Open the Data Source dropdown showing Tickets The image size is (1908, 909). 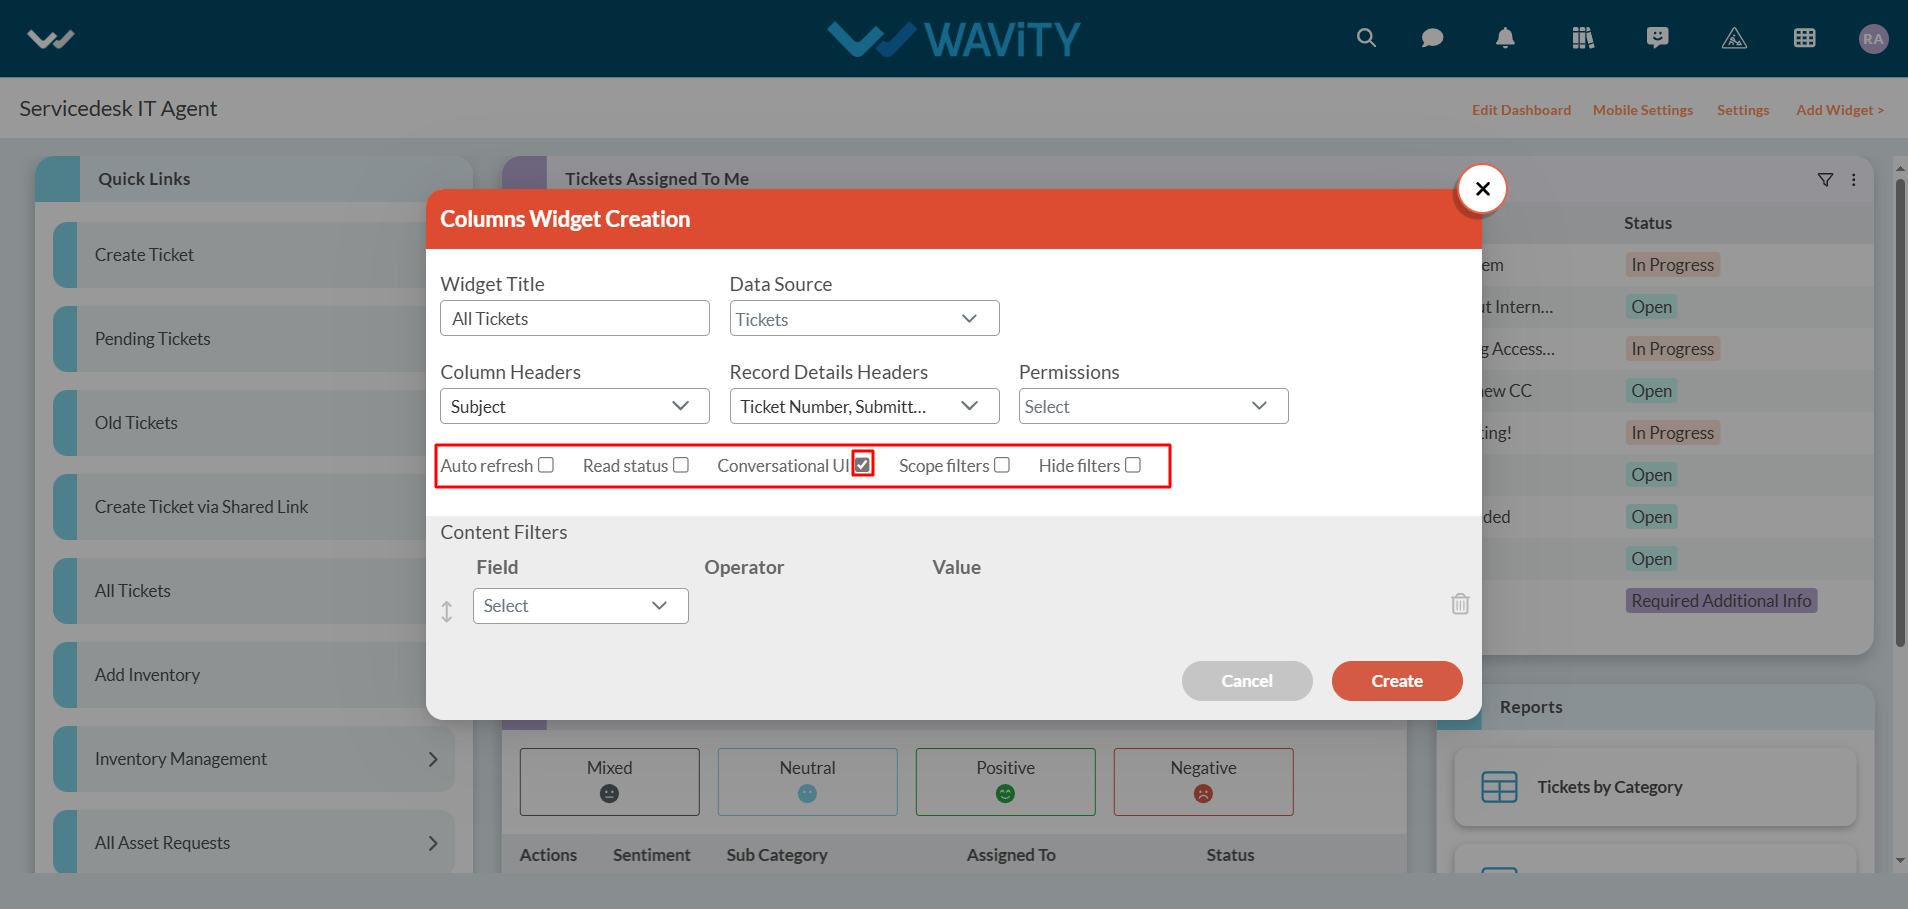(x=864, y=319)
